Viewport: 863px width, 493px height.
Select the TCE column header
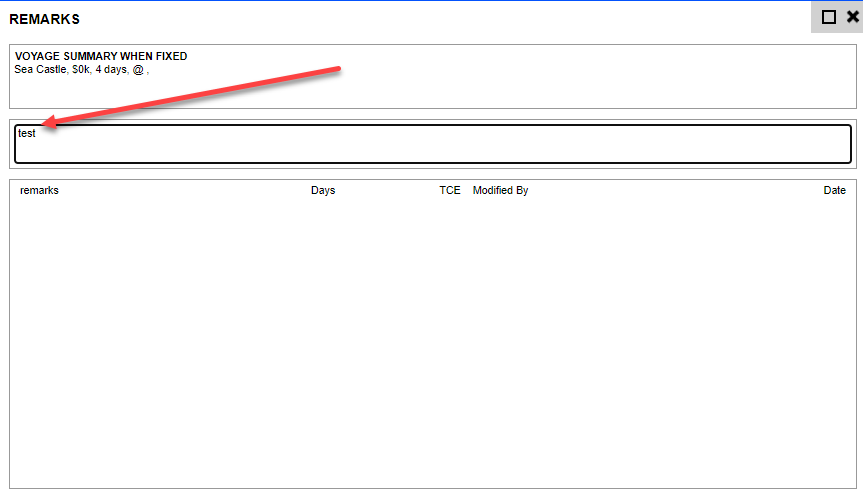(x=450, y=191)
